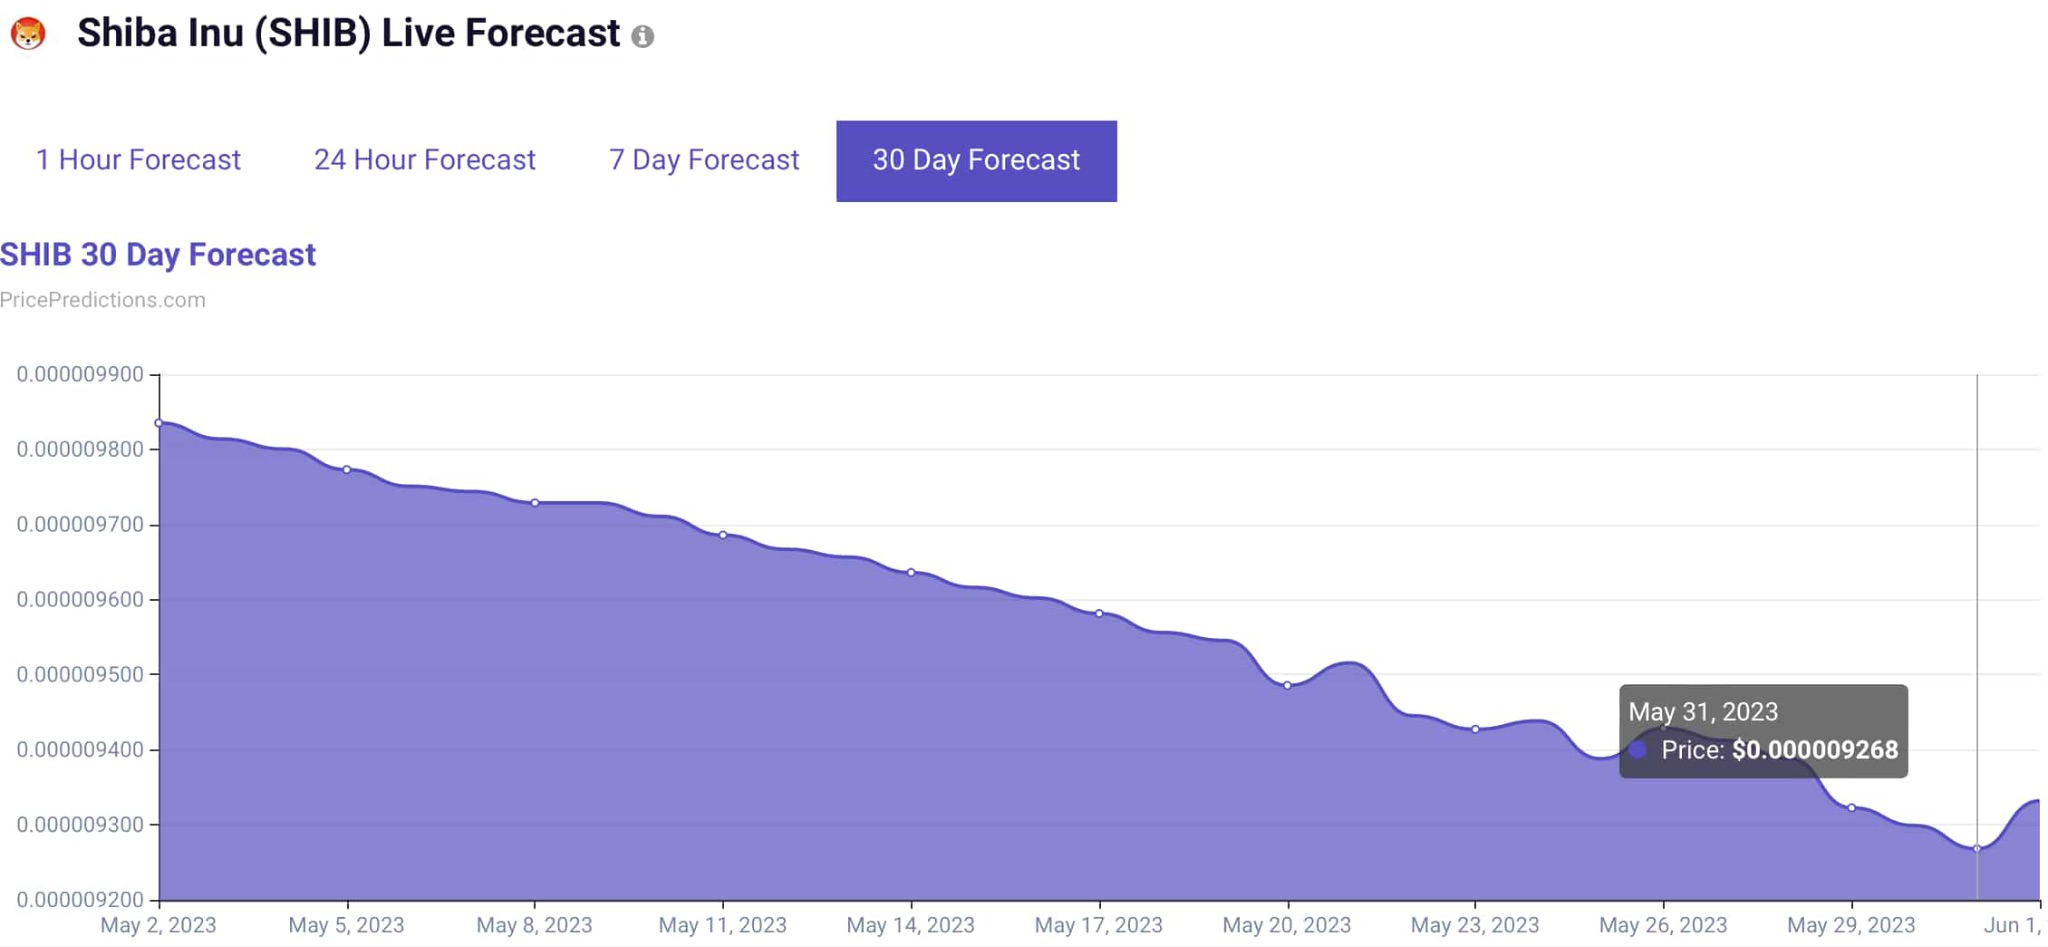Click the May 5 chart data point

point(346,469)
